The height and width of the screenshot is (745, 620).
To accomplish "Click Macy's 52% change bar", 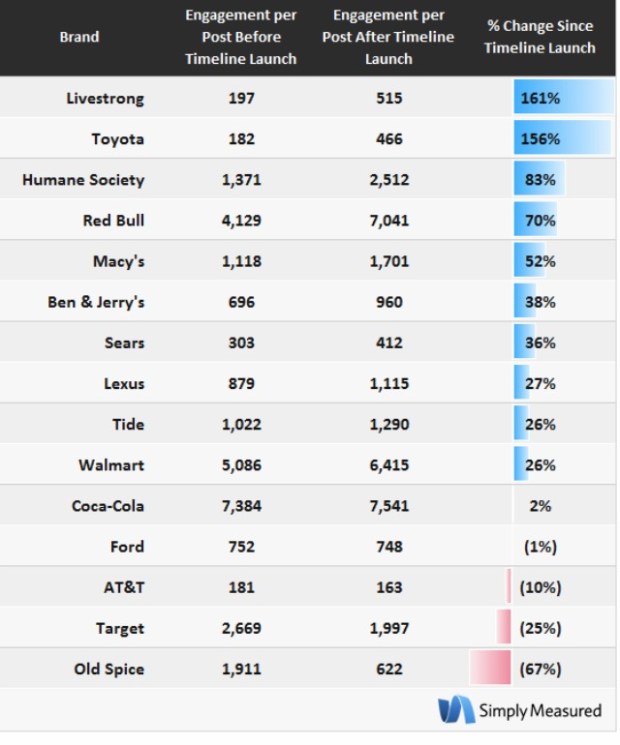I will click(x=530, y=261).
